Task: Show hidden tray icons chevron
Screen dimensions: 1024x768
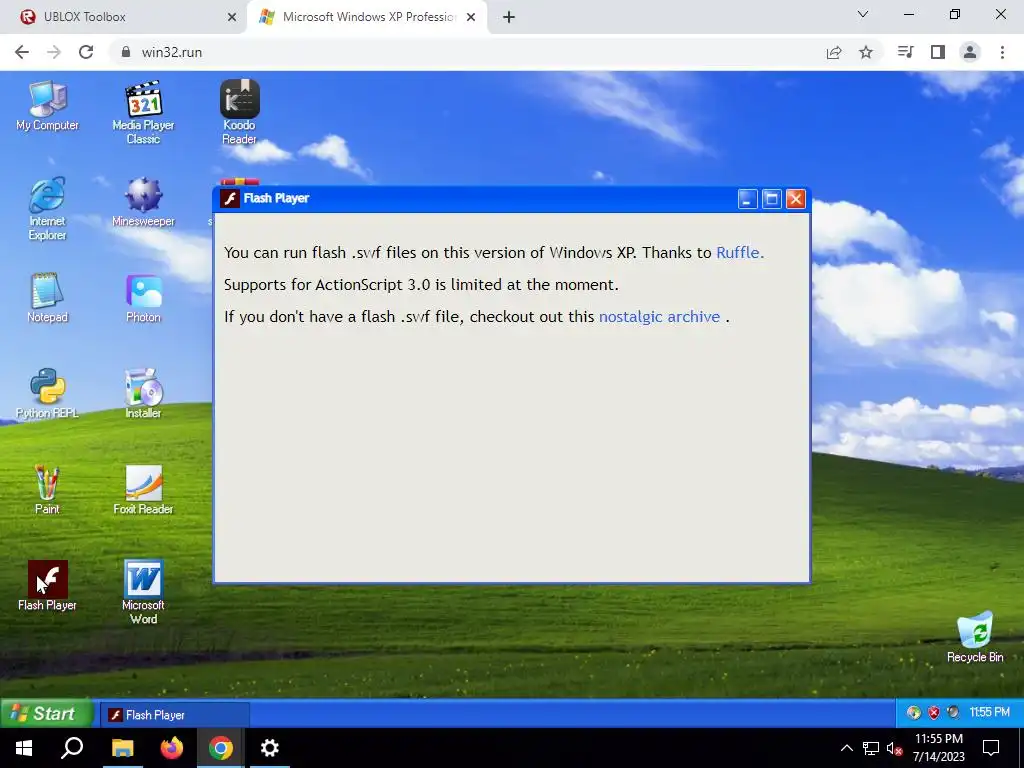Action: pos(846,748)
